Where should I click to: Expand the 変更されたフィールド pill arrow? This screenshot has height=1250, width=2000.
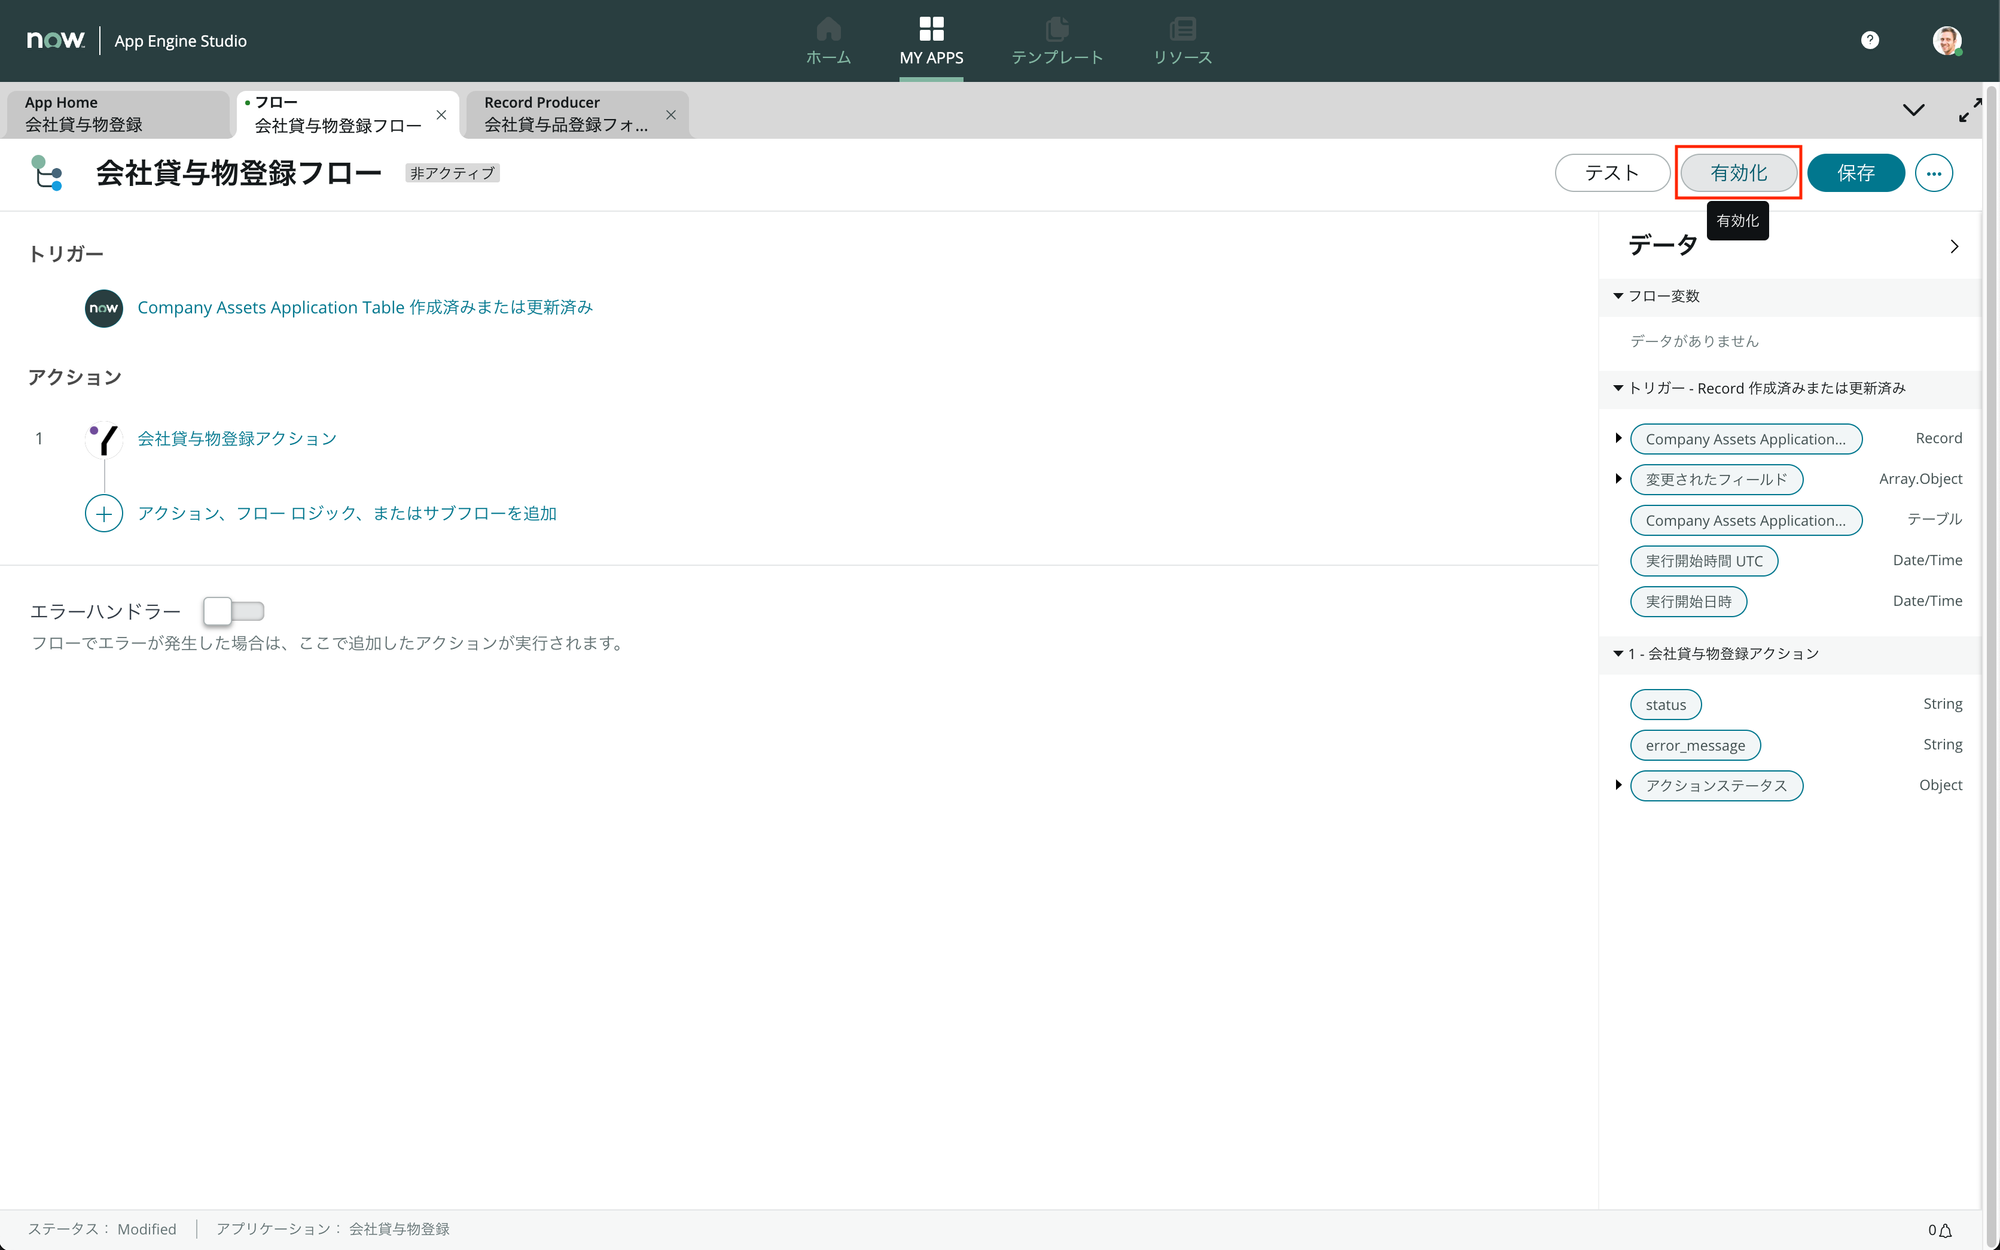point(1618,479)
